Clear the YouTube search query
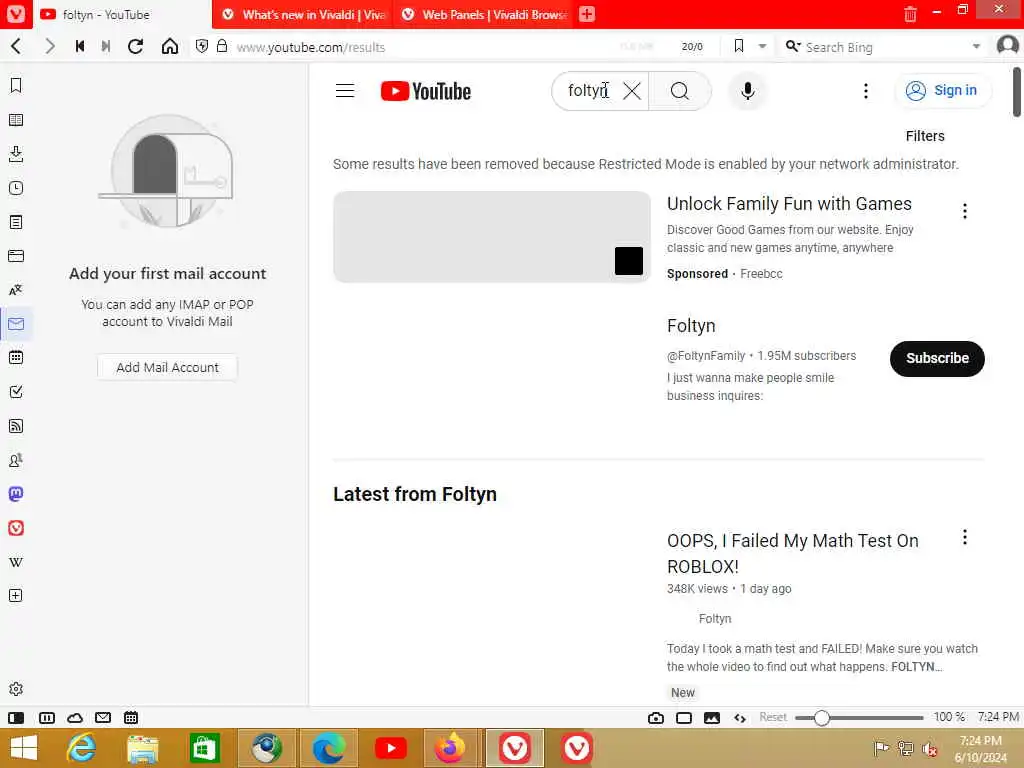This screenshot has width=1024, height=768. coord(632,91)
